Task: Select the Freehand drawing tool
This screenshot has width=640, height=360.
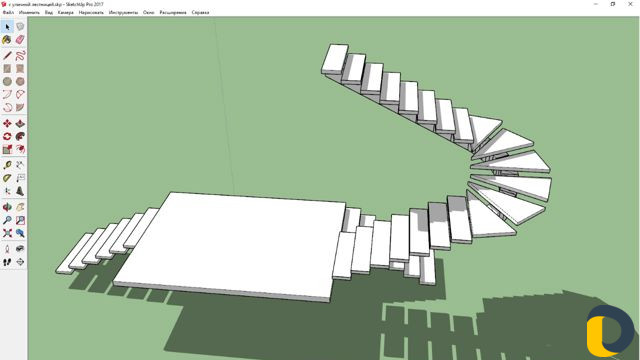Action: [20, 56]
